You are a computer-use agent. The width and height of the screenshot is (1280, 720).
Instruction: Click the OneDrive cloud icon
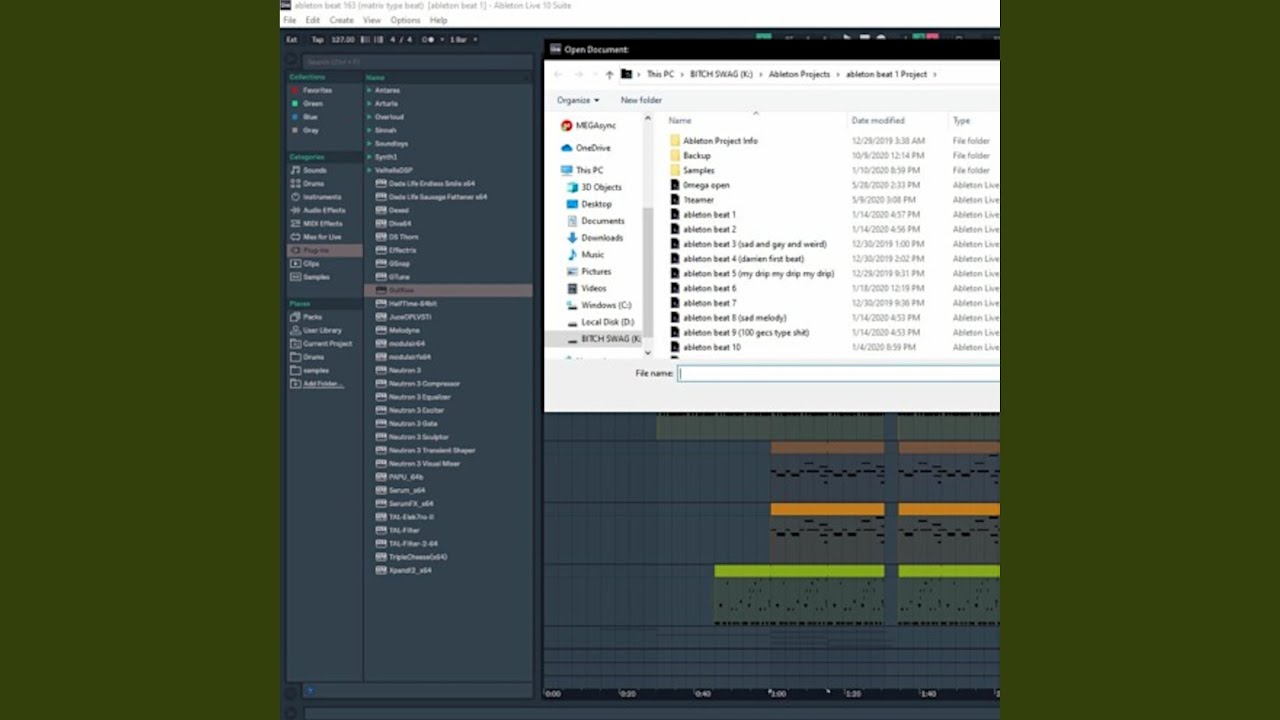[567, 148]
